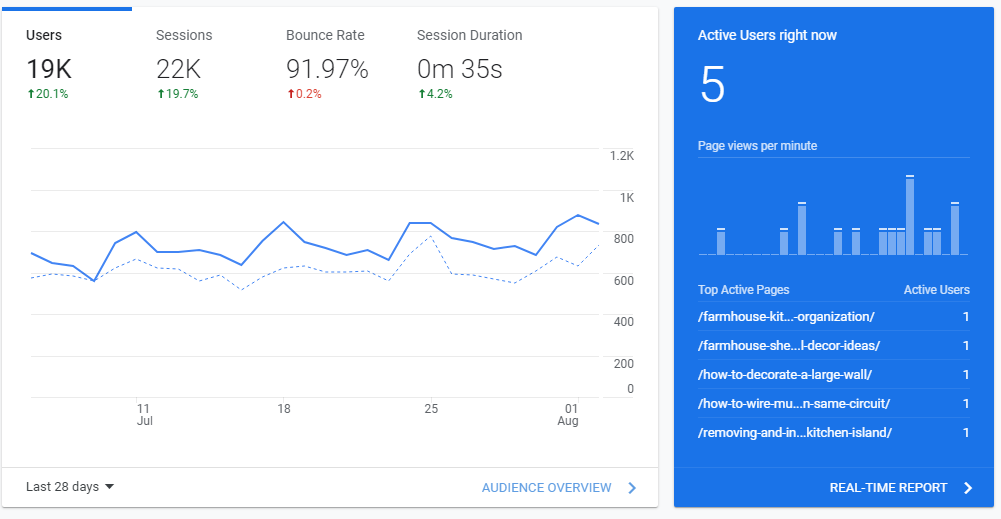Click the green arrow beside 20.1% users change

coord(30,94)
